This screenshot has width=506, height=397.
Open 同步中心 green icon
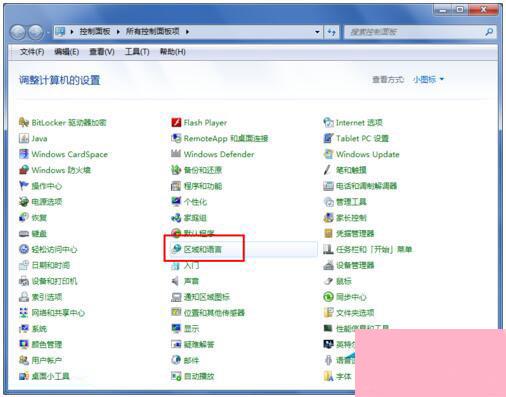coord(328,297)
